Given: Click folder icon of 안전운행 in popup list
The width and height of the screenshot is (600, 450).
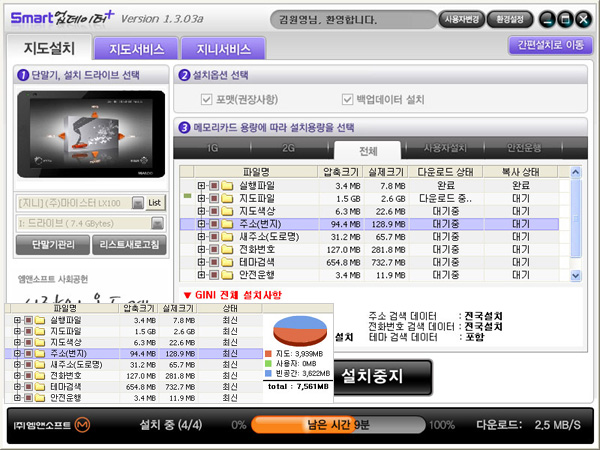Looking at the screenshot, I should click(x=40, y=398).
